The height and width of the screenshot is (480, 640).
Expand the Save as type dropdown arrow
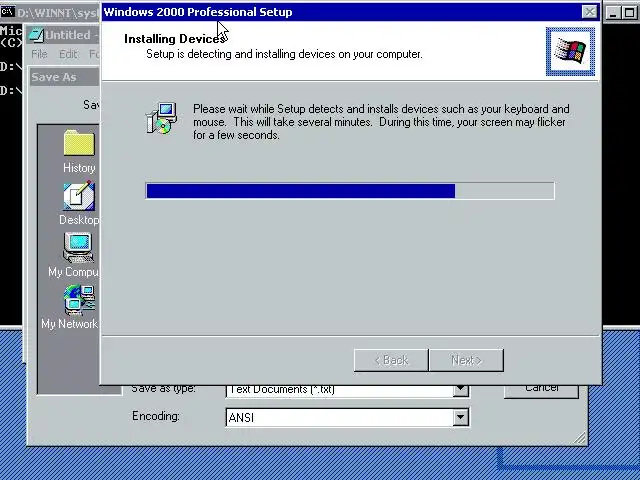click(x=460, y=390)
